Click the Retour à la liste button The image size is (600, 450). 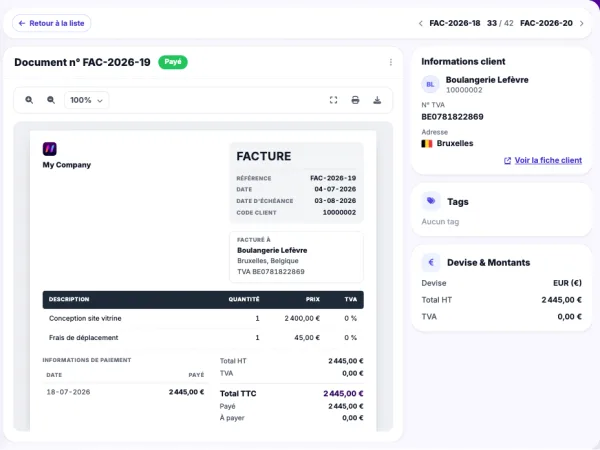pos(51,23)
